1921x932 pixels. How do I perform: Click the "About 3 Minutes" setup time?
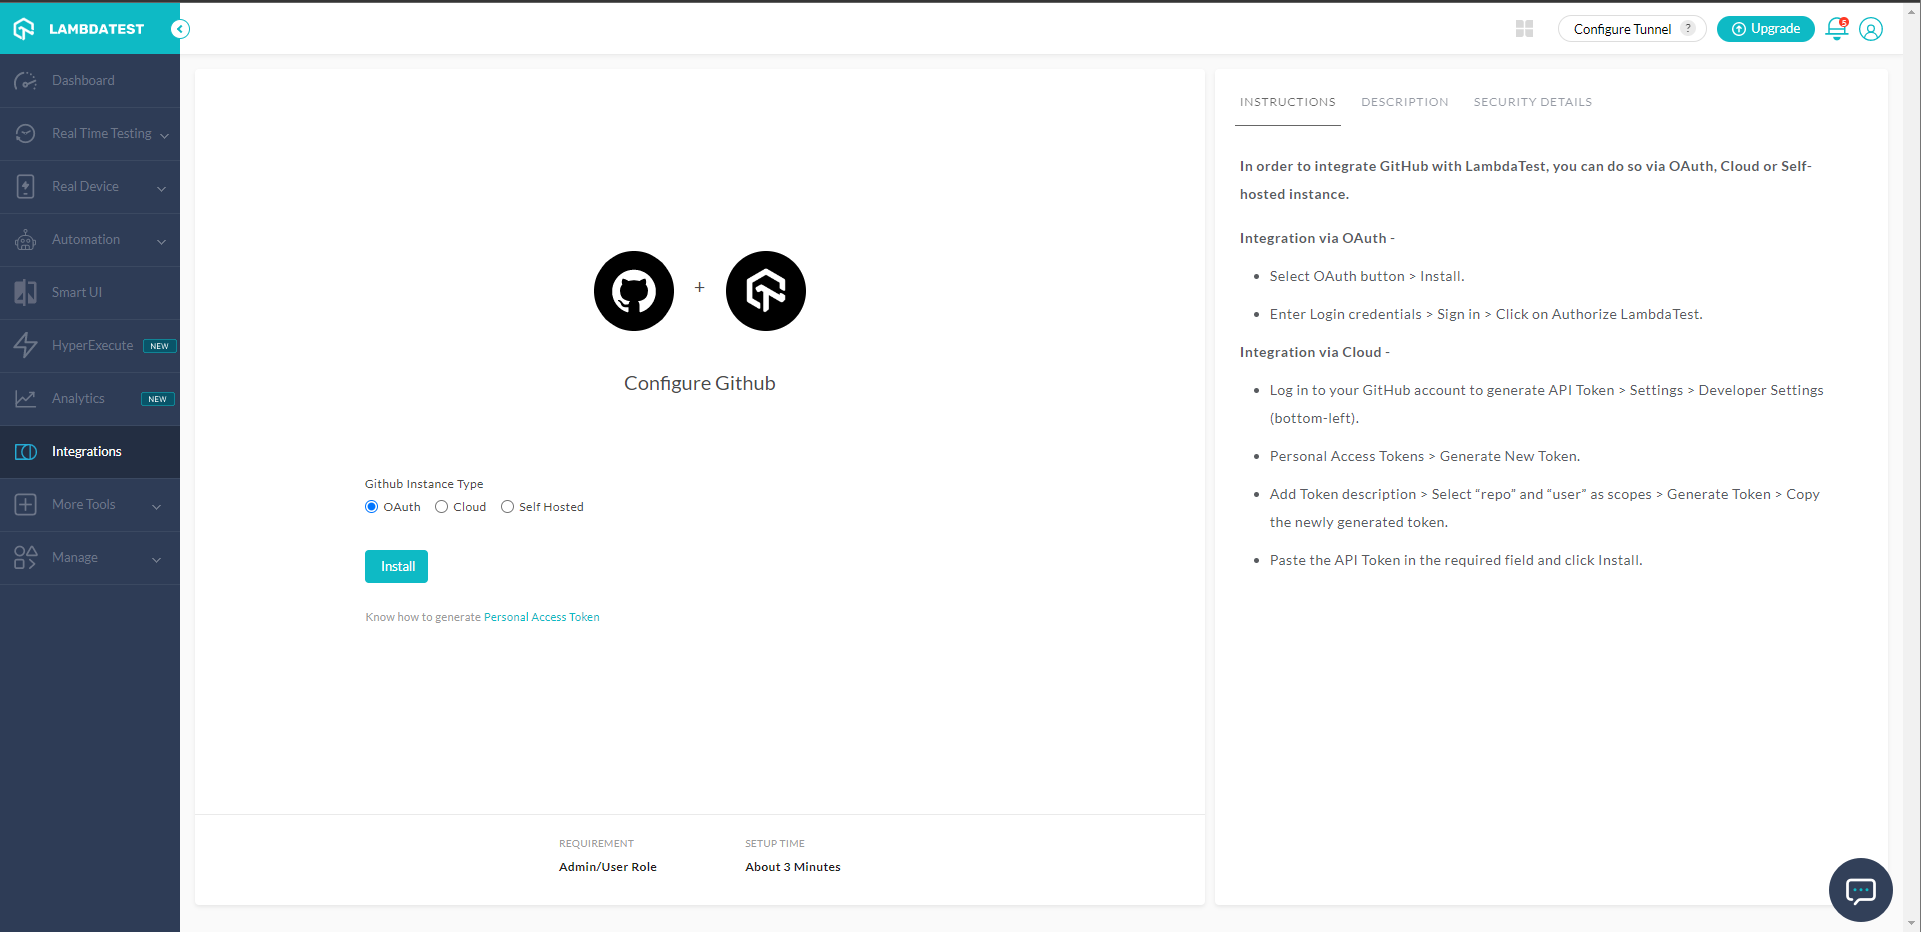793,867
